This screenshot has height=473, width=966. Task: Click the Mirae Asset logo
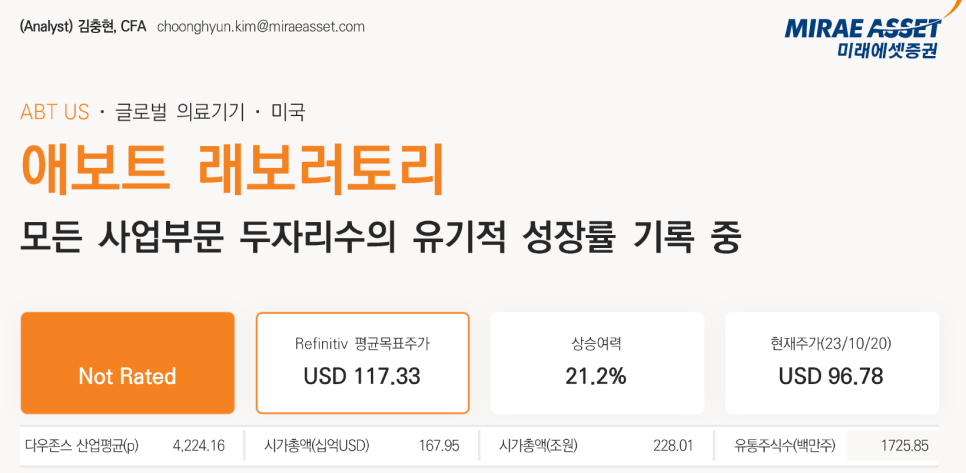(x=864, y=37)
